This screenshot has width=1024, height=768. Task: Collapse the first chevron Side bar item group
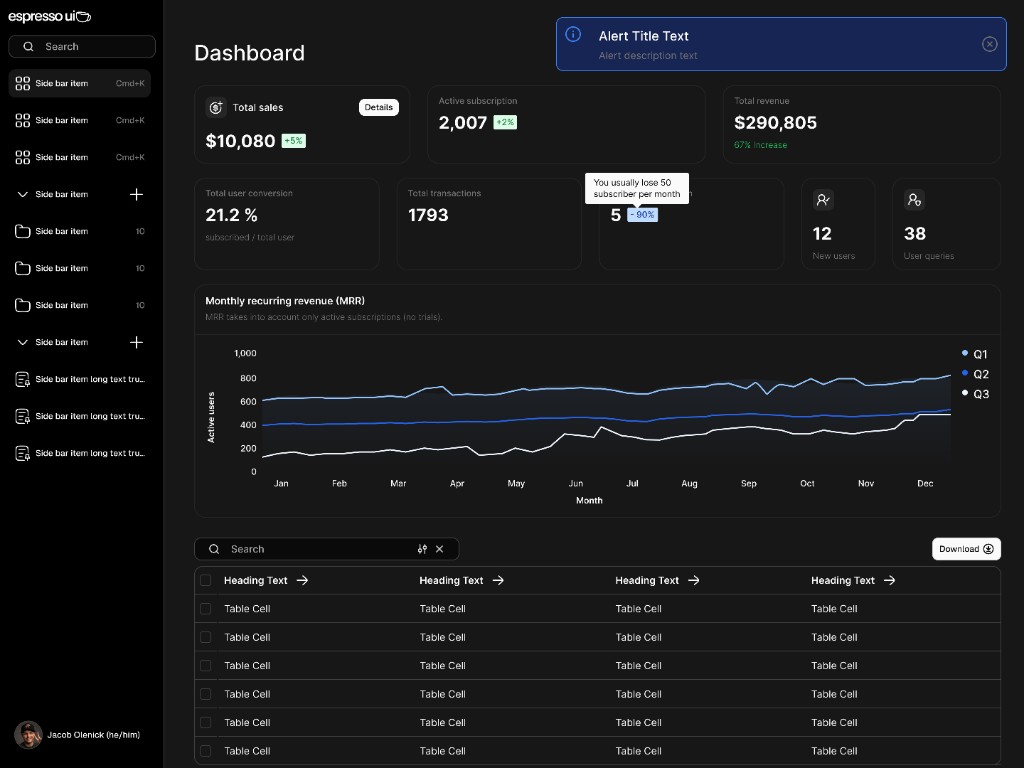(22, 195)
